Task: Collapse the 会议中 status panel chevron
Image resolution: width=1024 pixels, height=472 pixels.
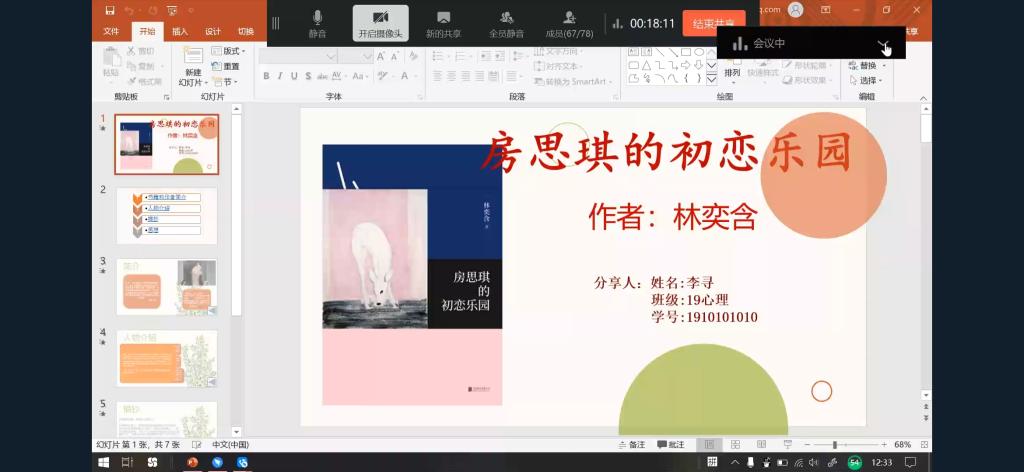Action: (884, 44)
